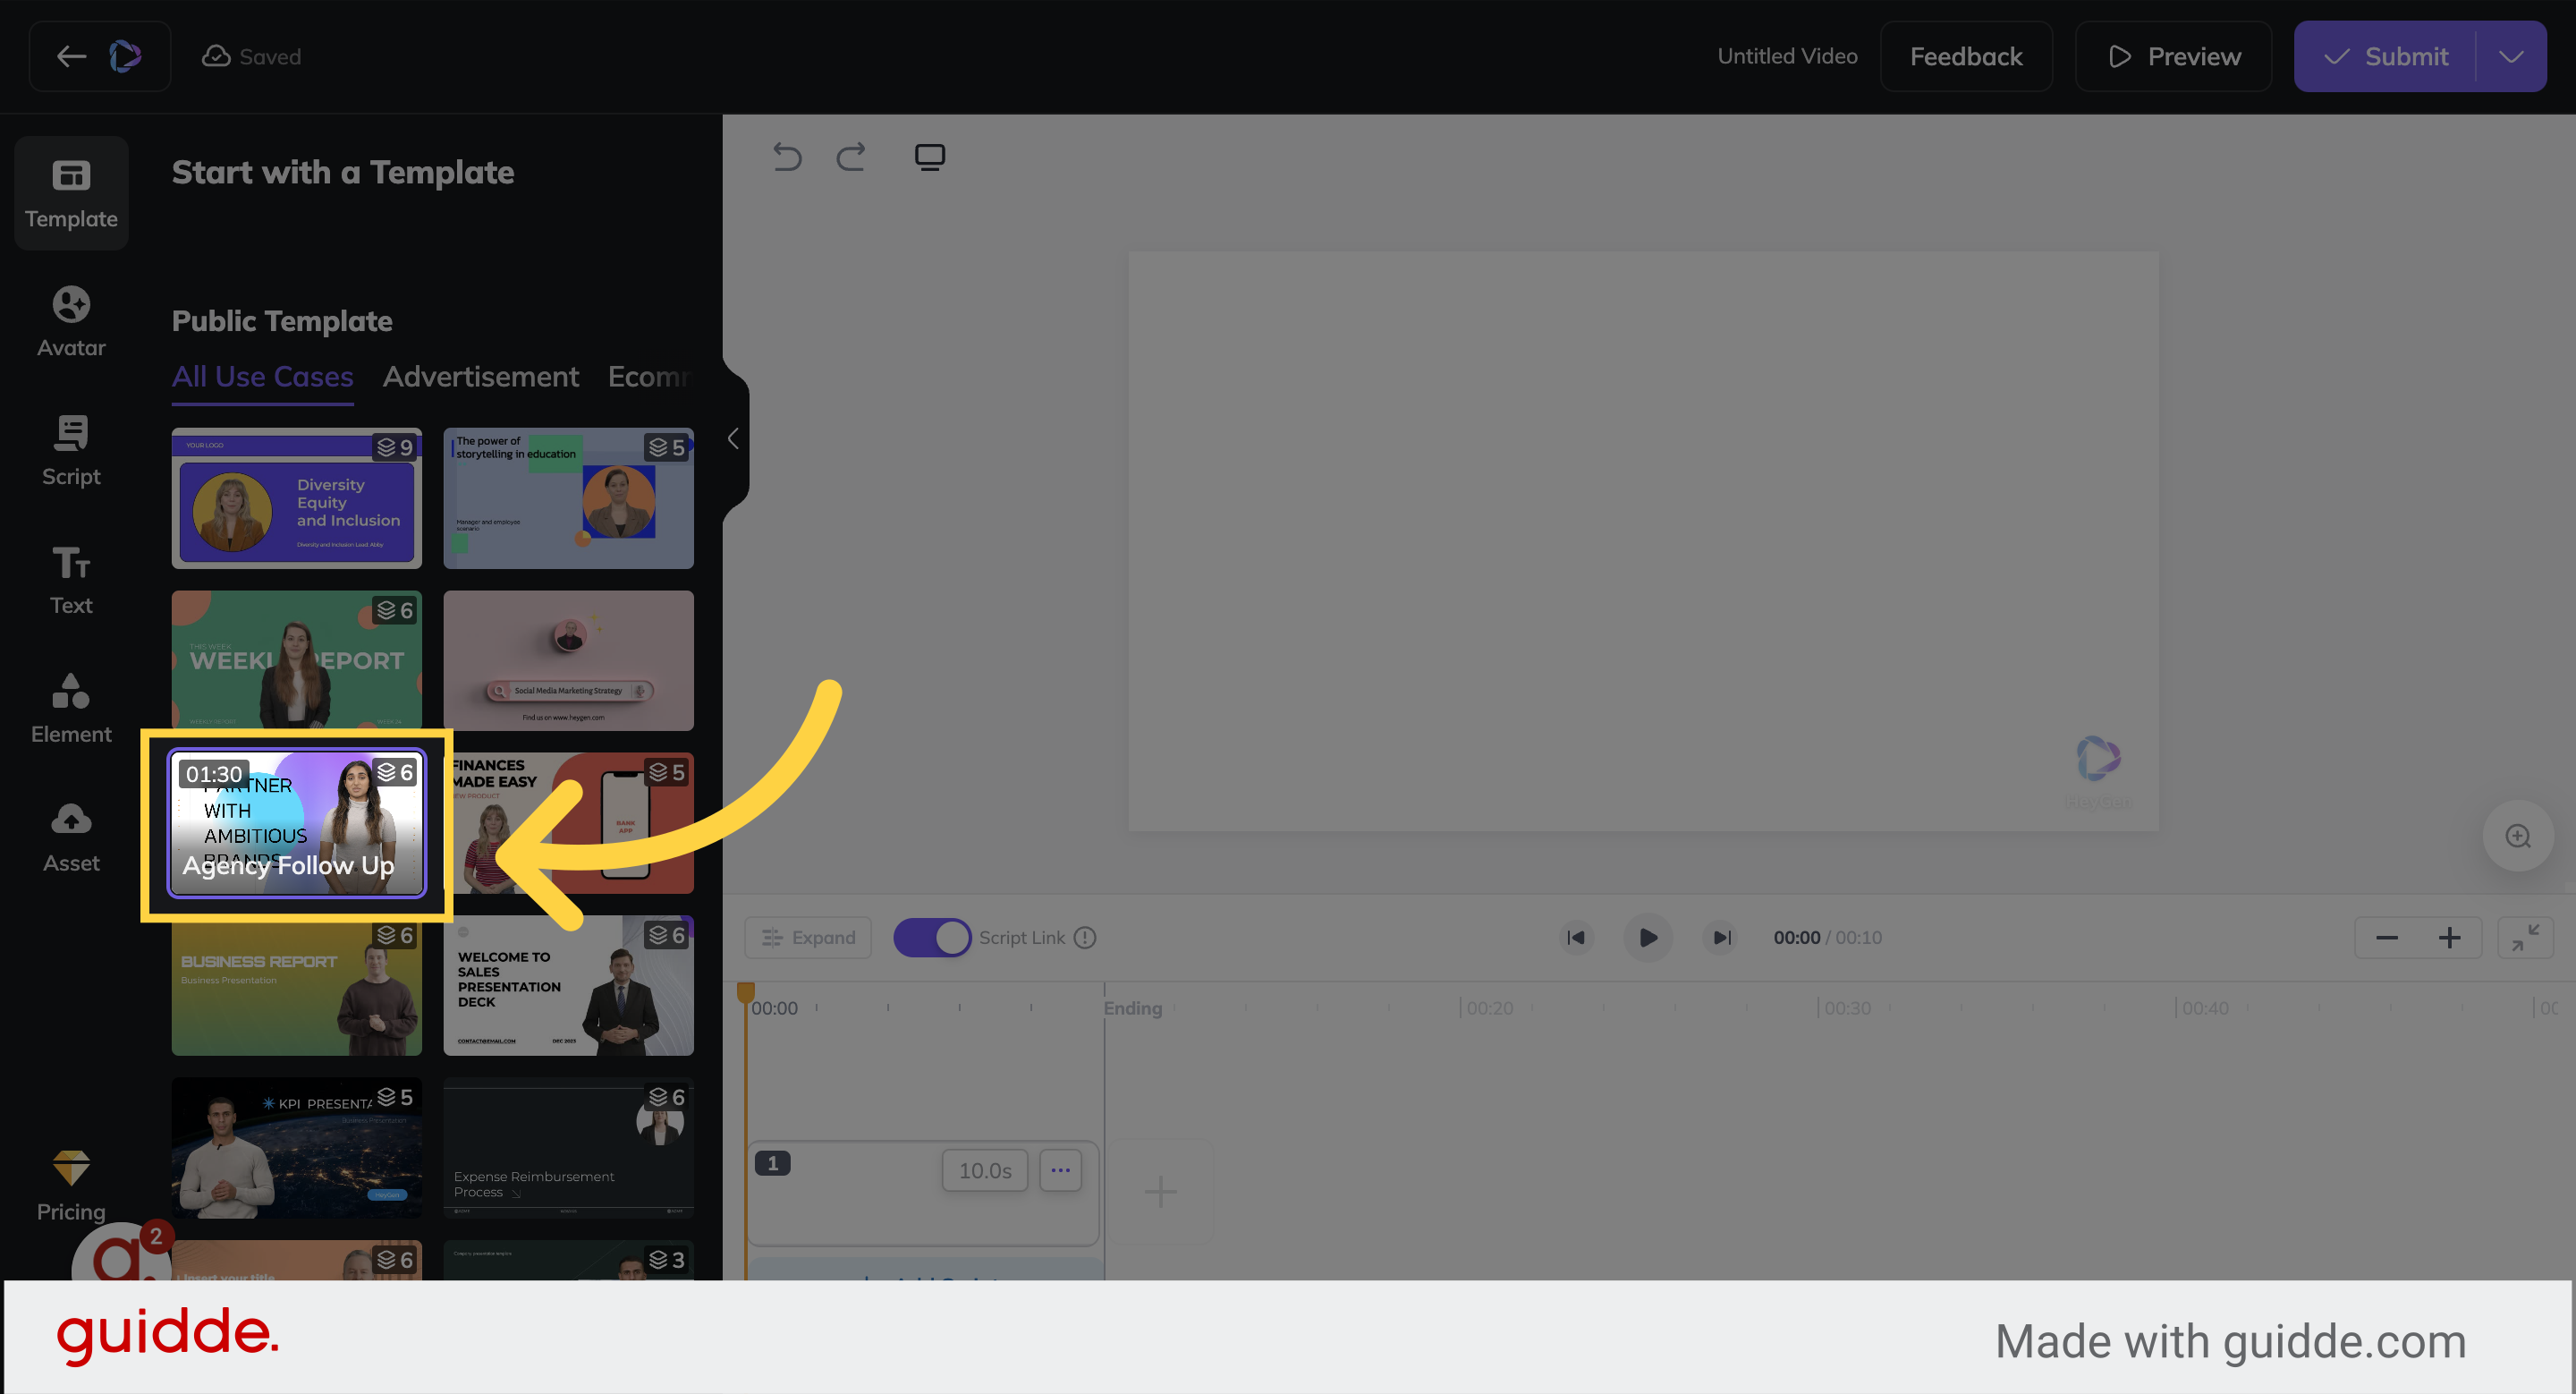The height and width of the screenshot is (1394, 2576).
Task: Open the Element panel
Action: tap(70, 706)
